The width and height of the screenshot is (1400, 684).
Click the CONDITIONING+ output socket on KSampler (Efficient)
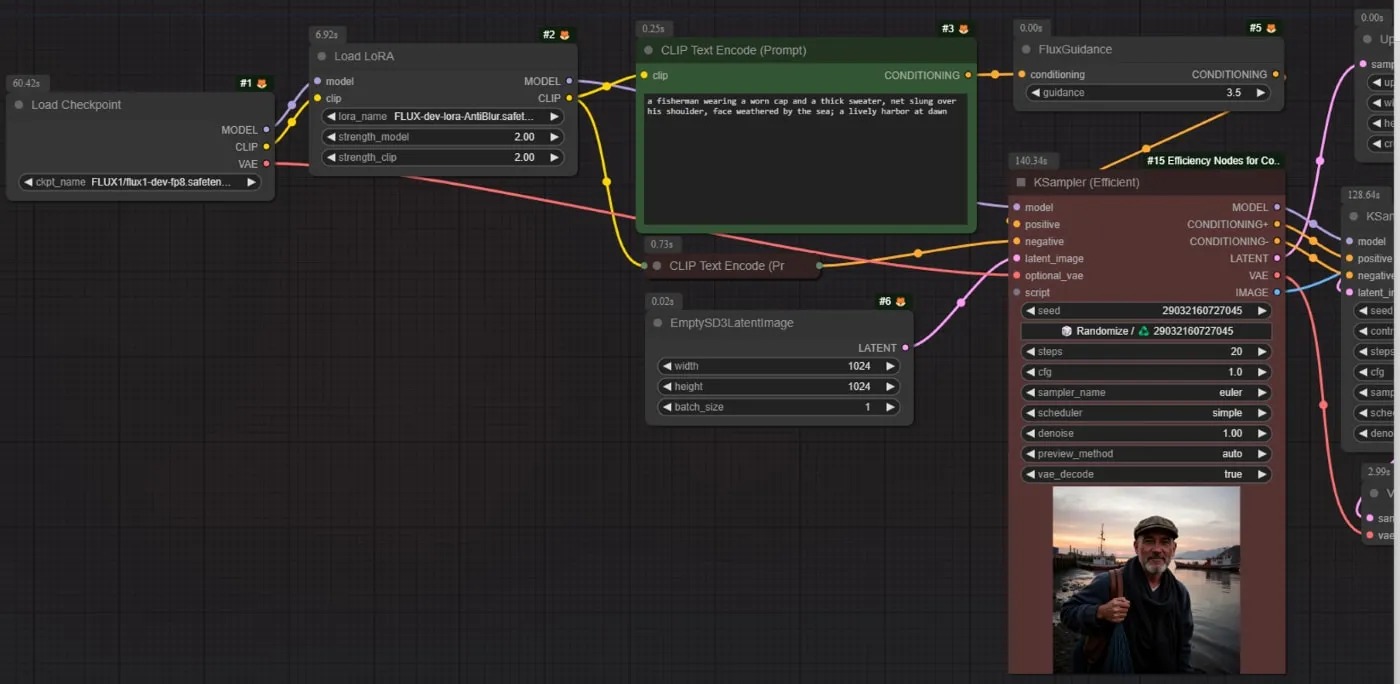(1277, 224)
